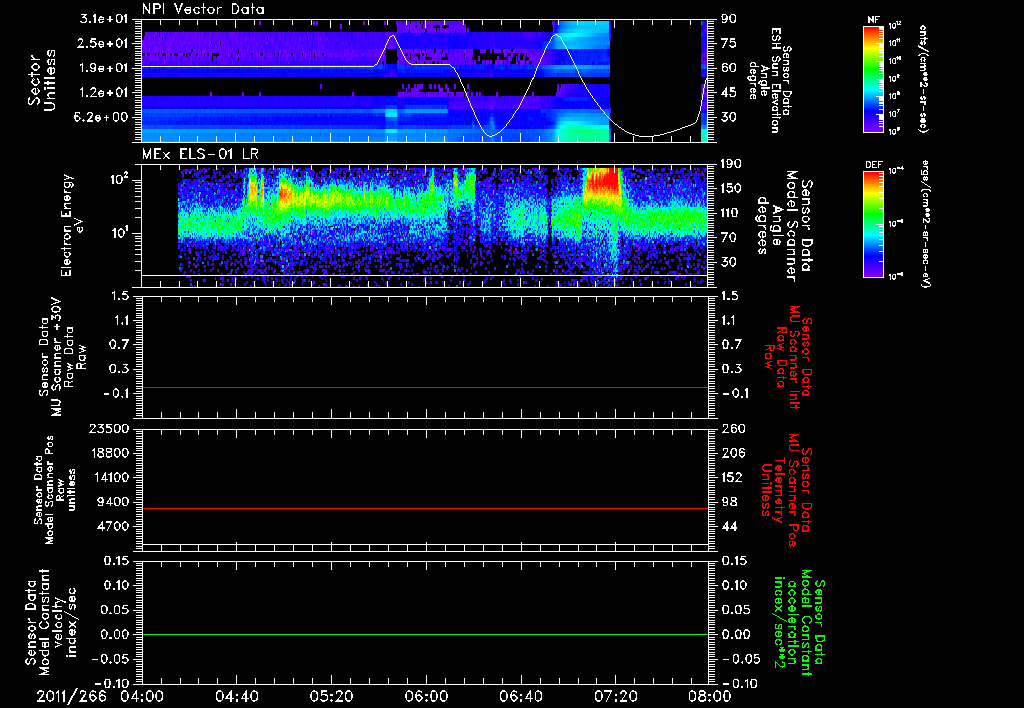Click the "06:00" time axis label
1024x708 pixels.
[426, 696]
